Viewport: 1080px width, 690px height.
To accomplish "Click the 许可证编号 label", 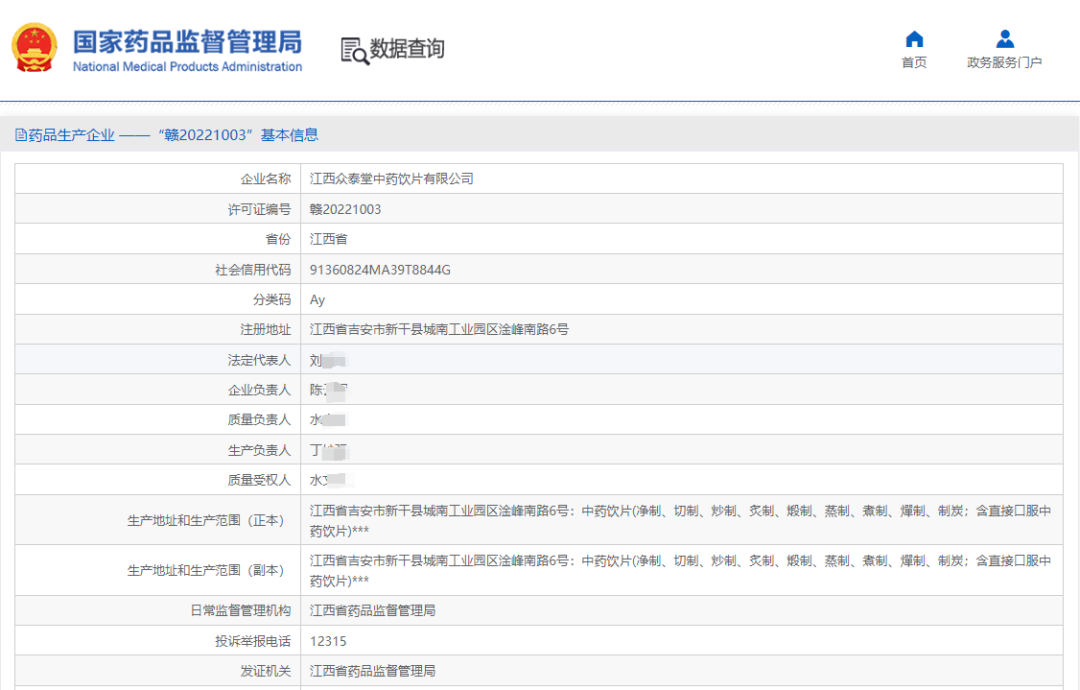I will pos(259,209).
